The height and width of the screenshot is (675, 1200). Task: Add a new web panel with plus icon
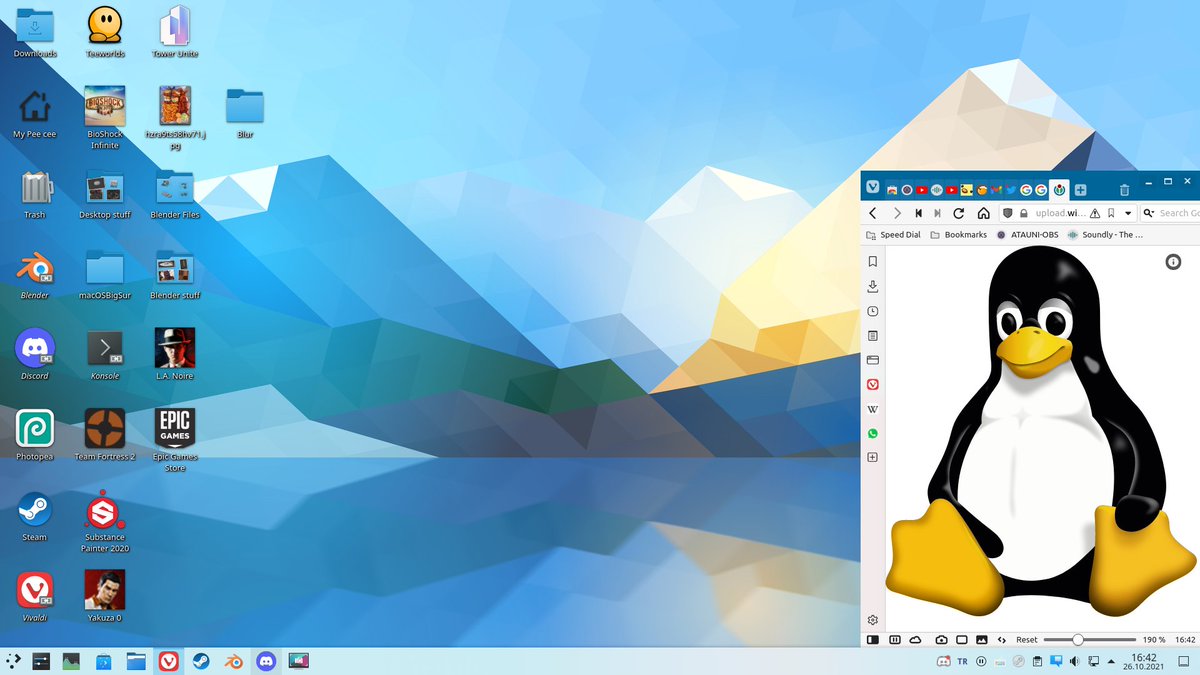coord(872,457)
